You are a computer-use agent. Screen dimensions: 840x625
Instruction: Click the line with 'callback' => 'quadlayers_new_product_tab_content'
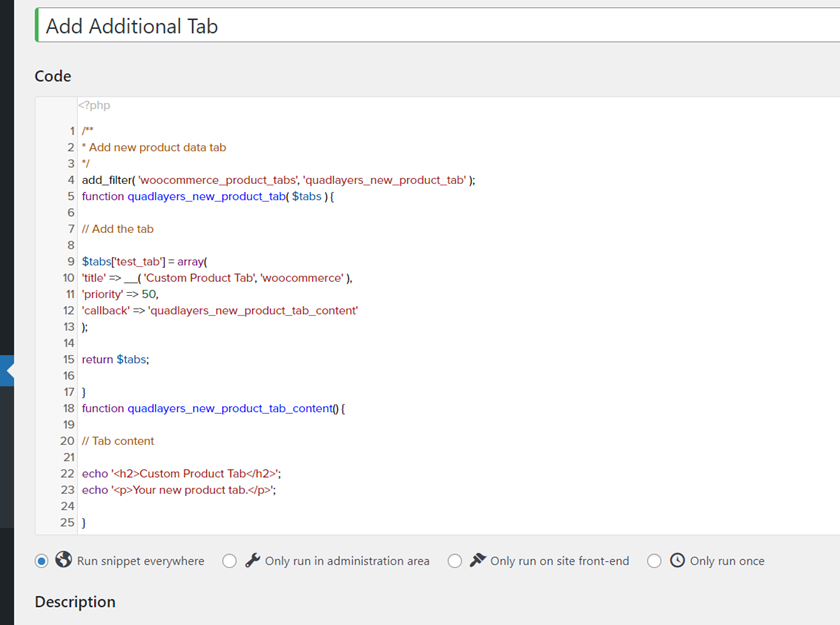click(x=220, y=311)
